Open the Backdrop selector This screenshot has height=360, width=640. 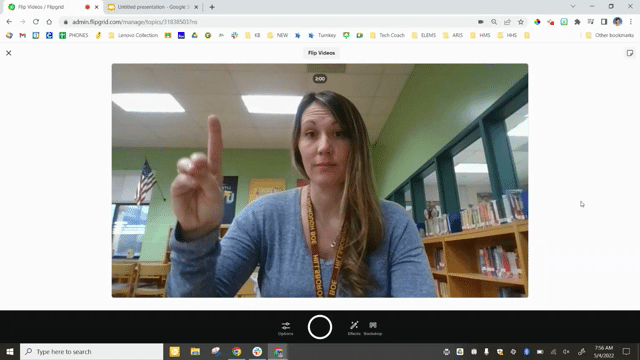373,328
